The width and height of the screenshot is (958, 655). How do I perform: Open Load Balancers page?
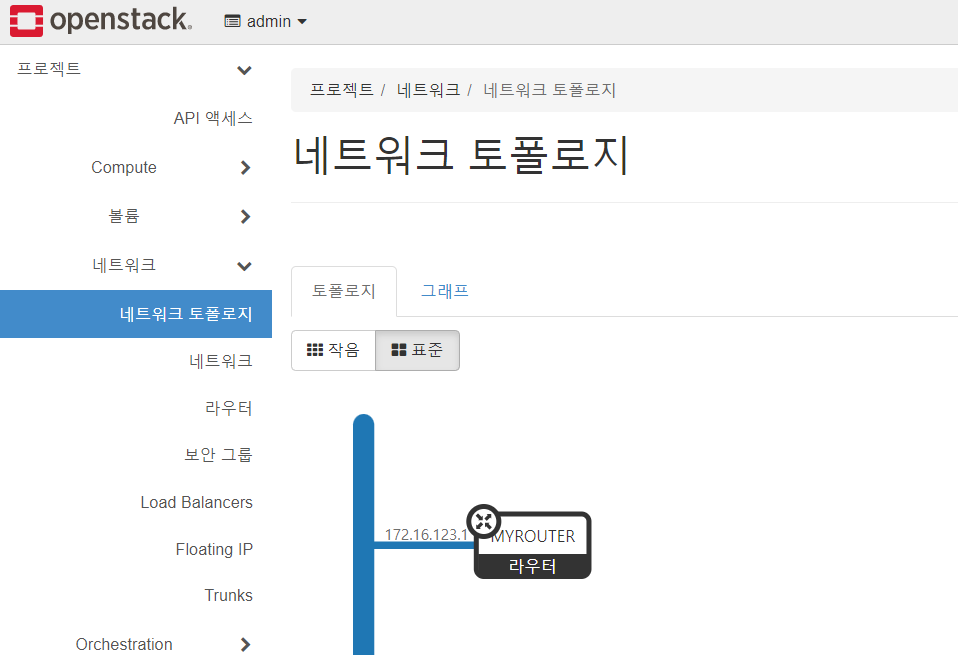click(196, 502)
